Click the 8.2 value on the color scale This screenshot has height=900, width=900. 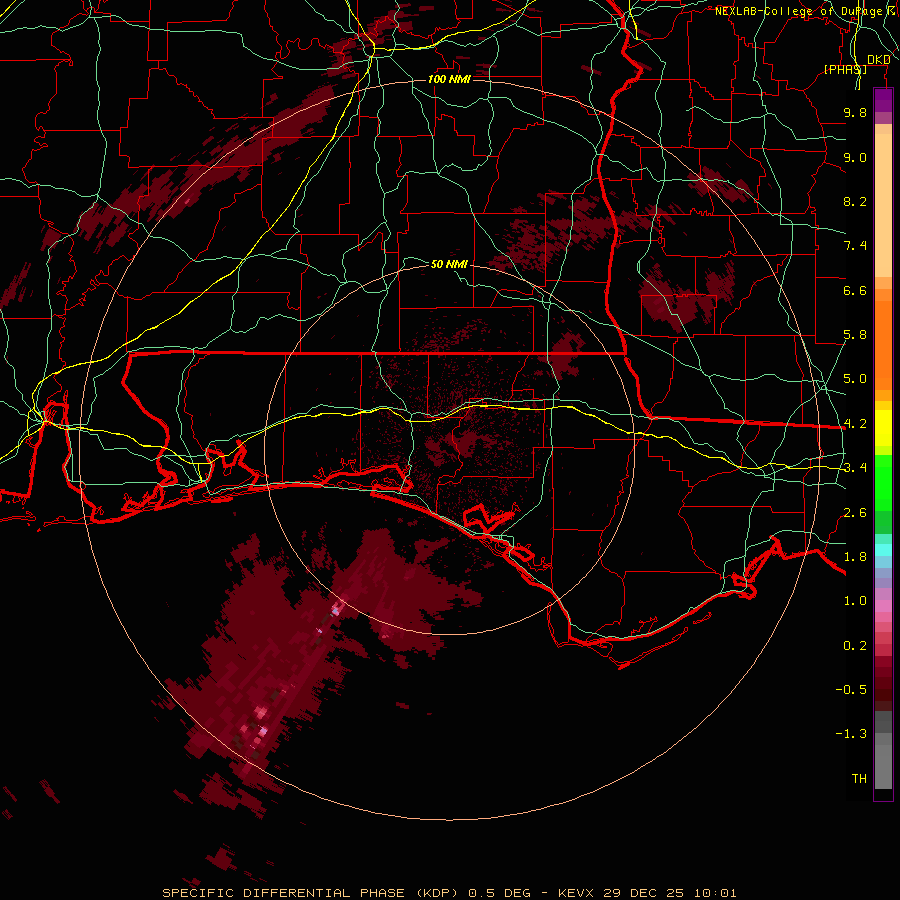tap(855, 201)
